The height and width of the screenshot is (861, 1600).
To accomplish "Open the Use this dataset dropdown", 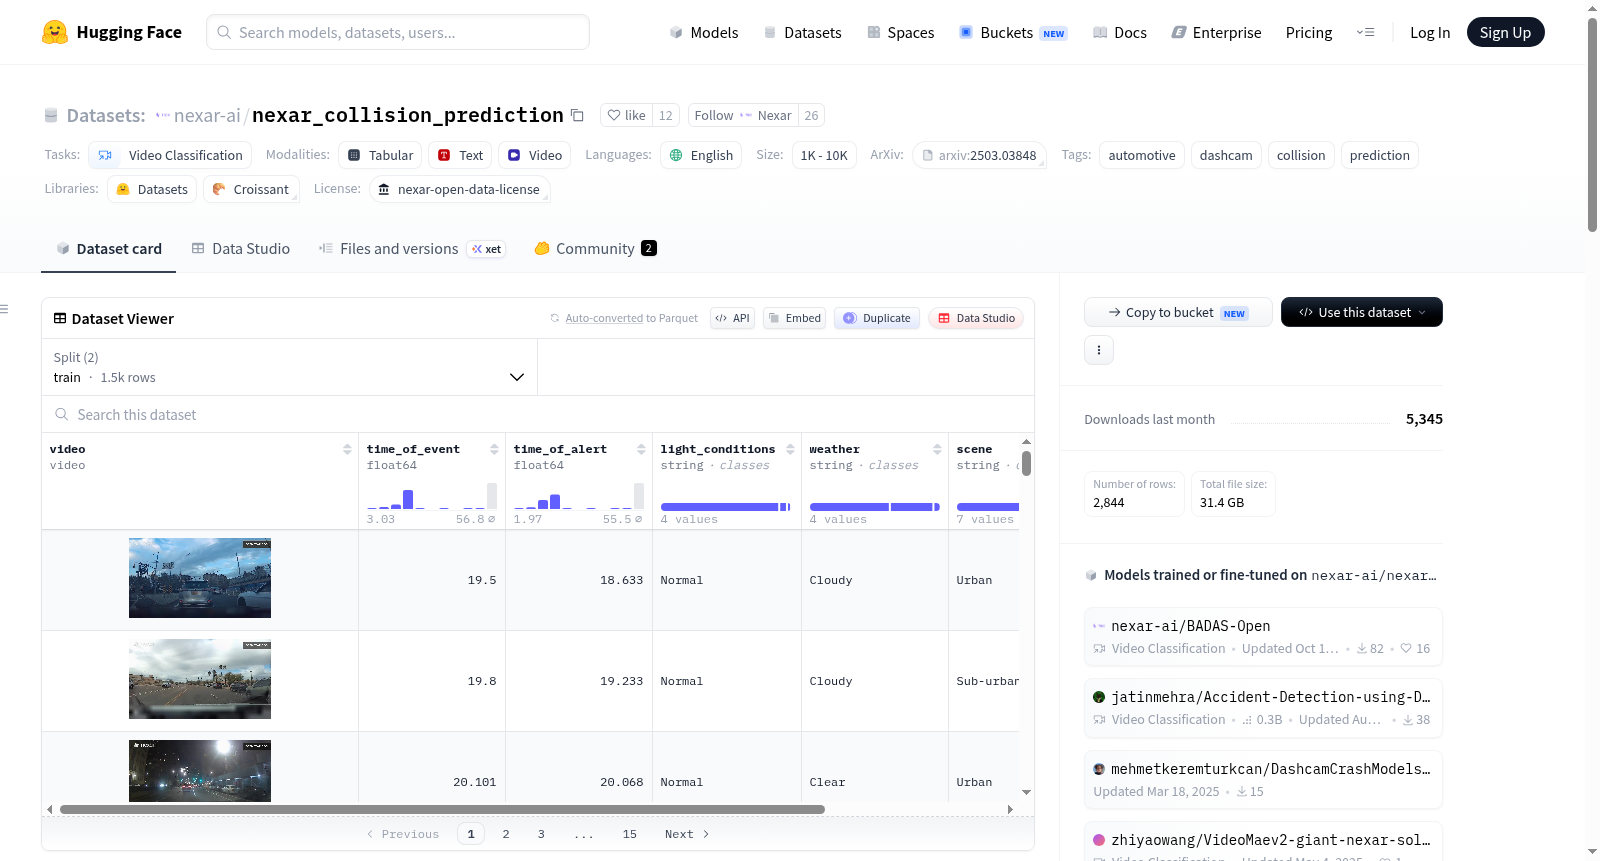I will (1362, 312).
